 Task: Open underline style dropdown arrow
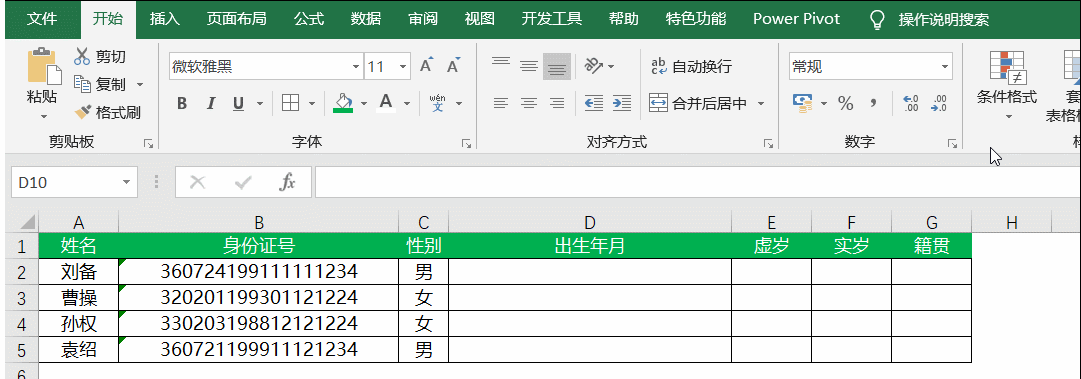coord(259,104)
